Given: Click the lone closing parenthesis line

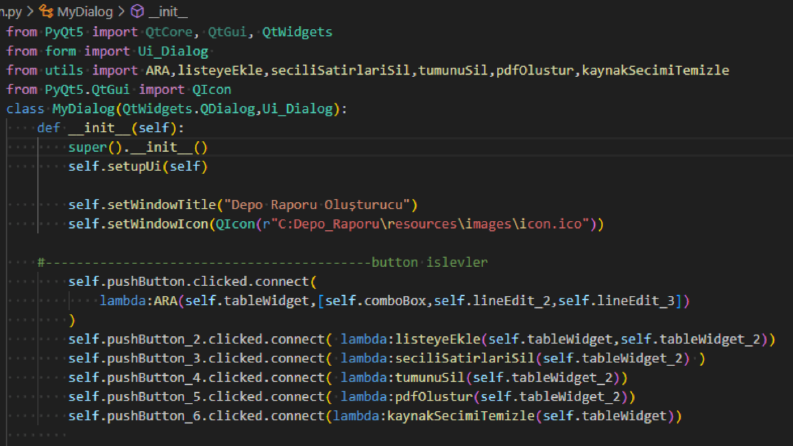Looking at the screenshot, I should click(72, 320).
